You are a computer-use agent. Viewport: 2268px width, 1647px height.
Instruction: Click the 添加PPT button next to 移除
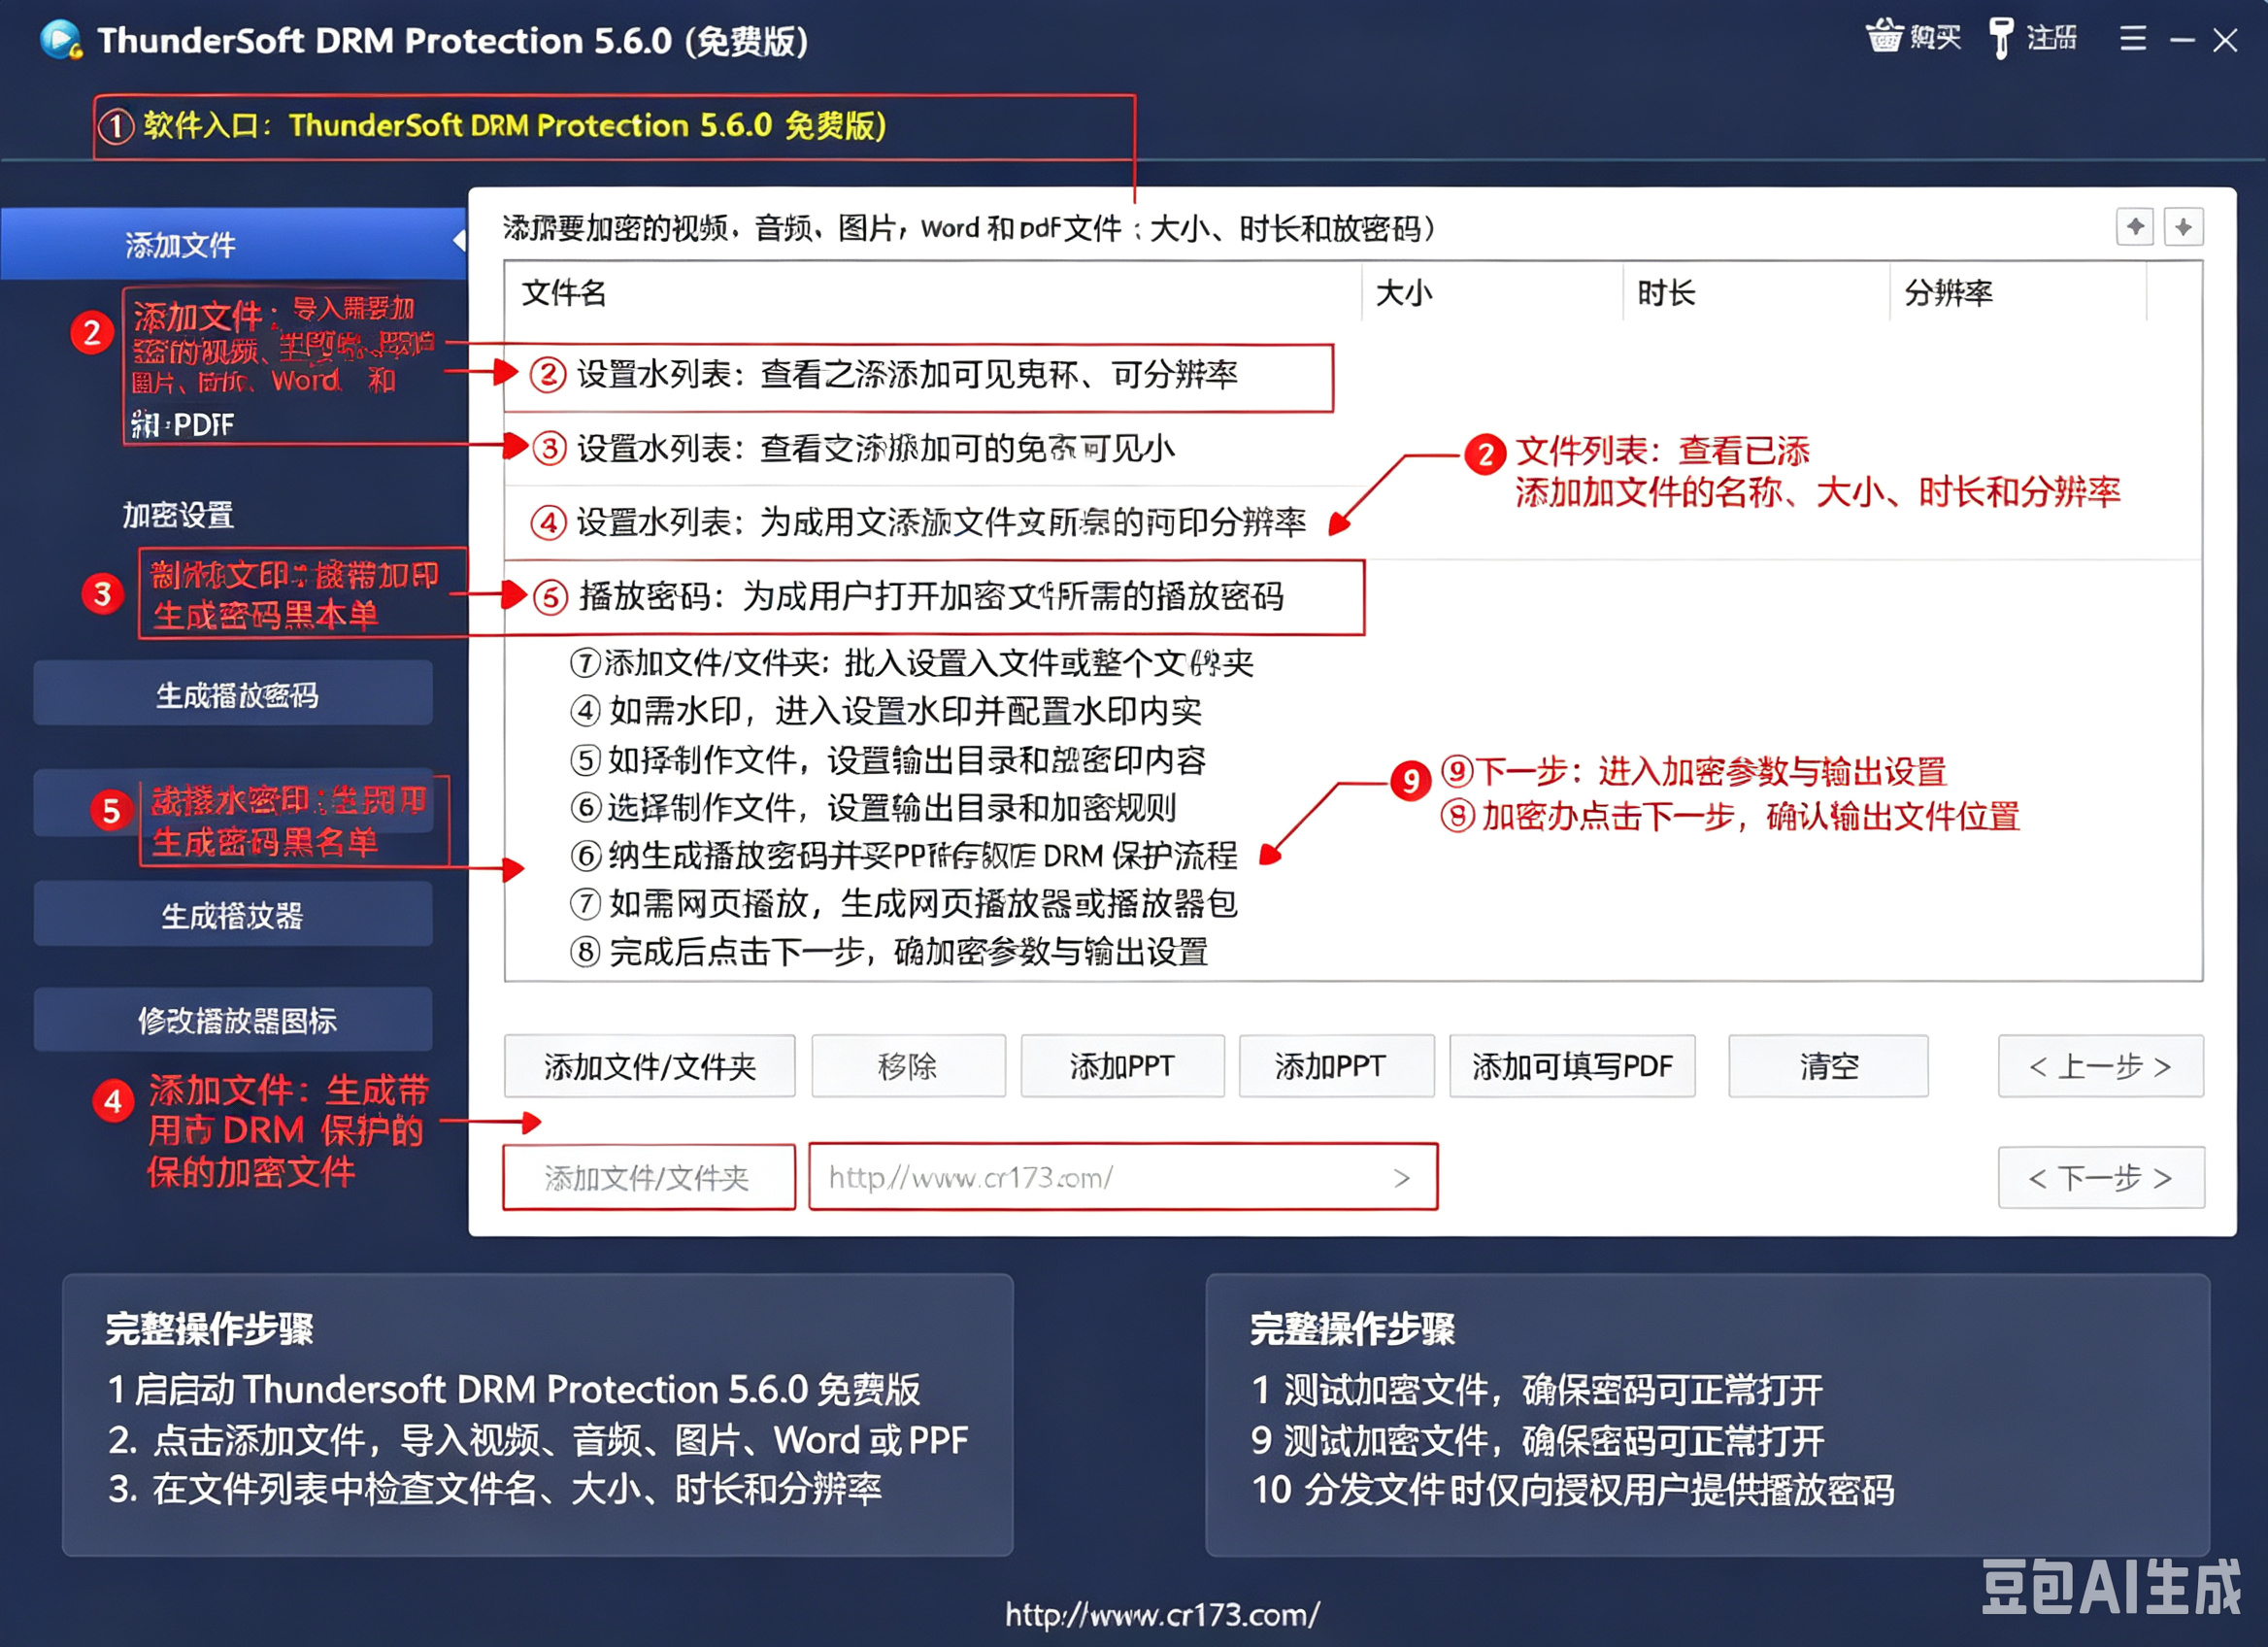pyautogui.click(x=1122, y=1067)
